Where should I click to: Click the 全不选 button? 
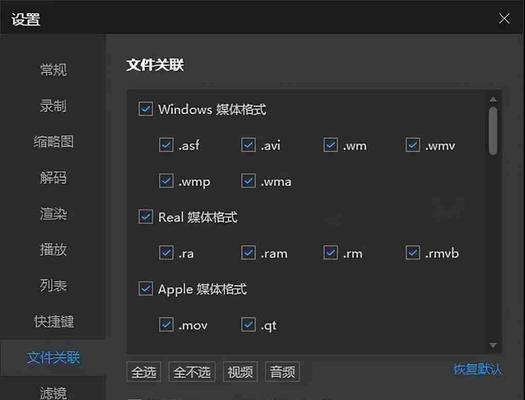[x=192, y=372]
